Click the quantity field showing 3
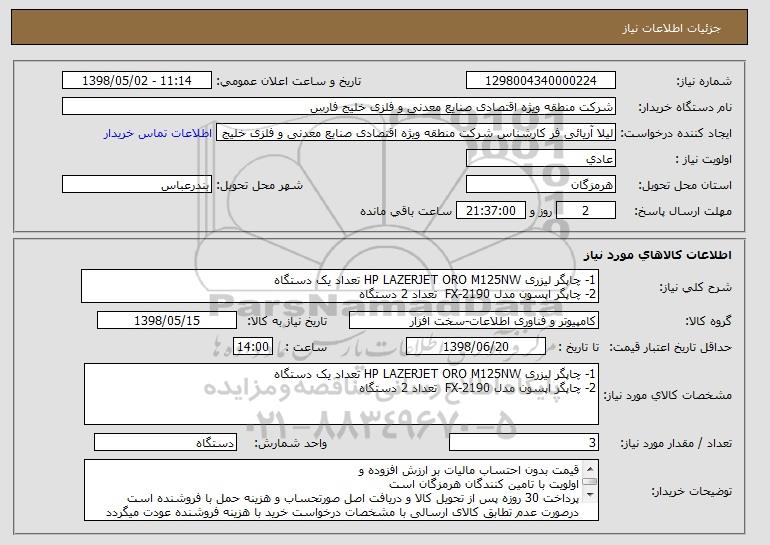The width and height of the screenshot is (770, 545). pyautogui.click(x=524, y=442)
